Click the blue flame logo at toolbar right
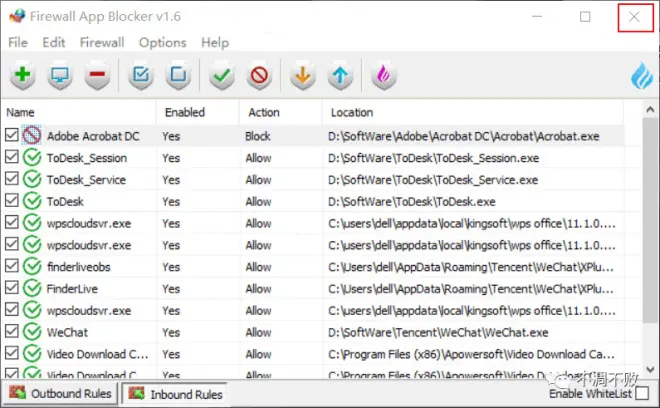 [x=641, y=76]
